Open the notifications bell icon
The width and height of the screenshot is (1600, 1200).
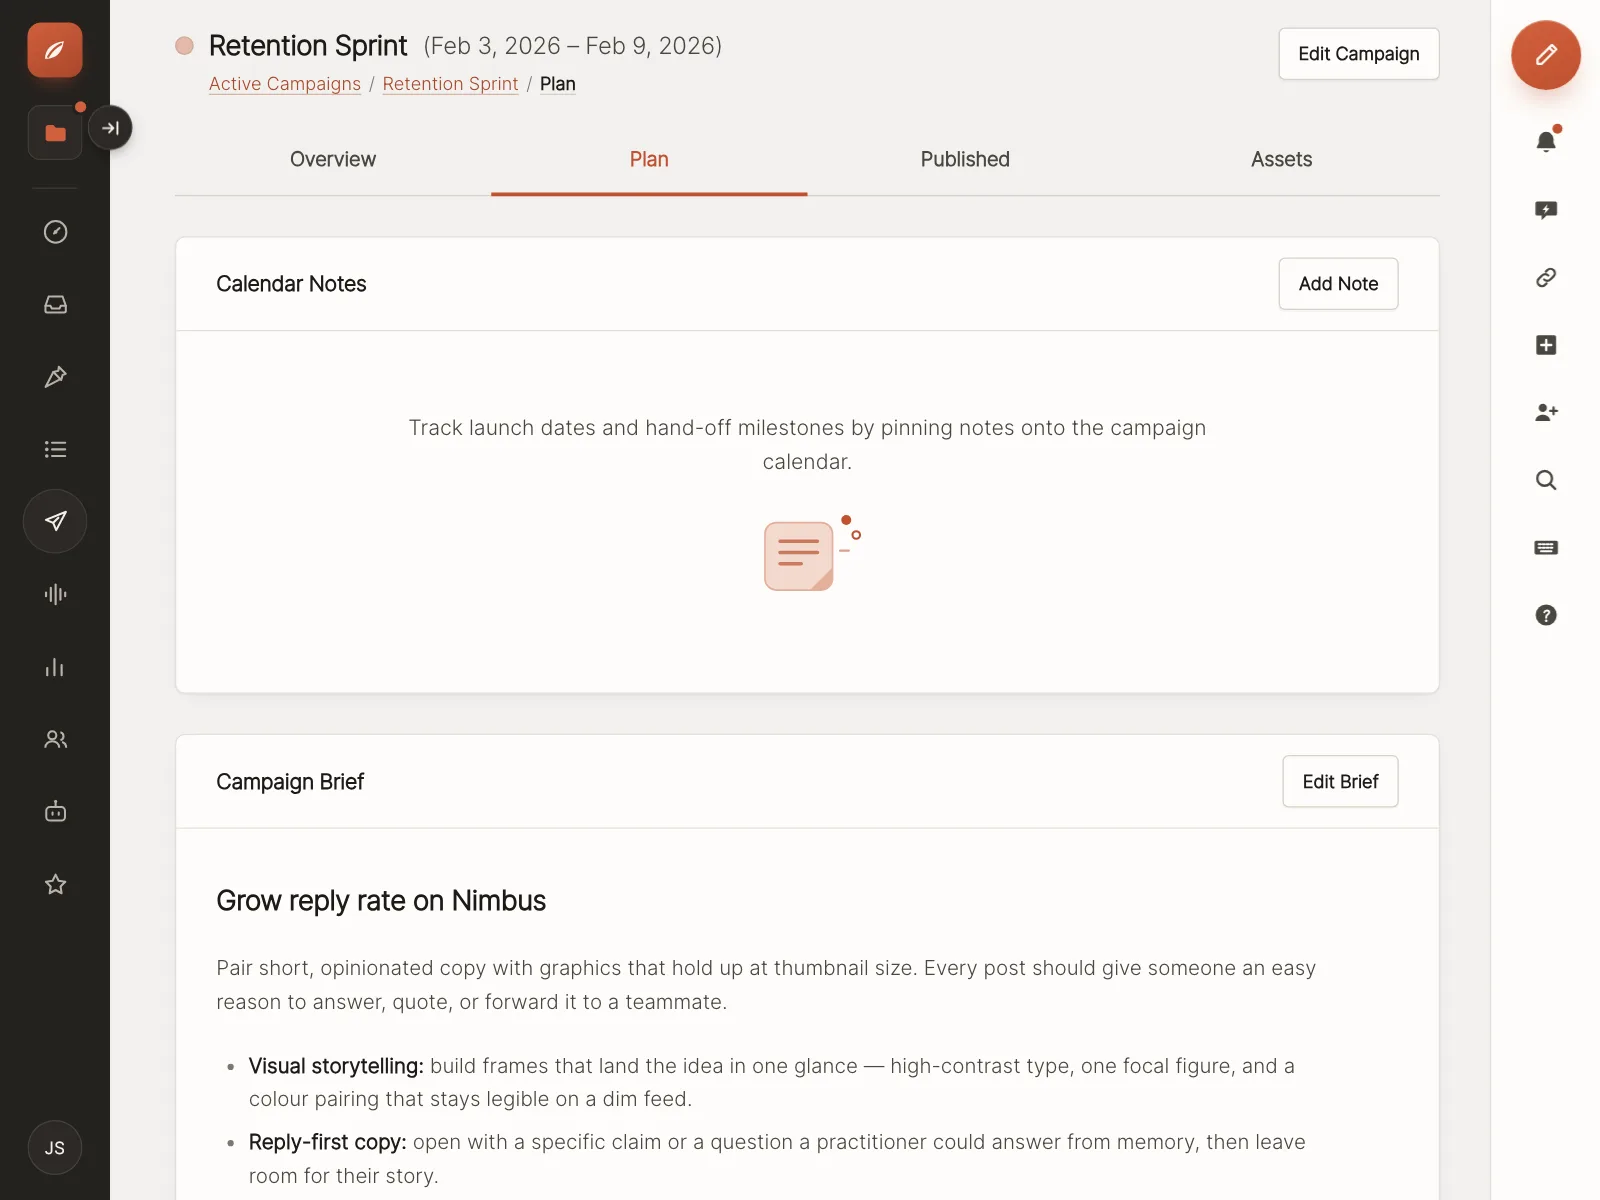pos(1546,141)
